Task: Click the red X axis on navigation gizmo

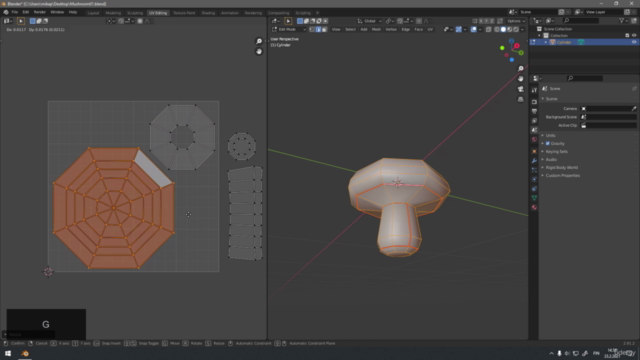Action: [517, 46]
